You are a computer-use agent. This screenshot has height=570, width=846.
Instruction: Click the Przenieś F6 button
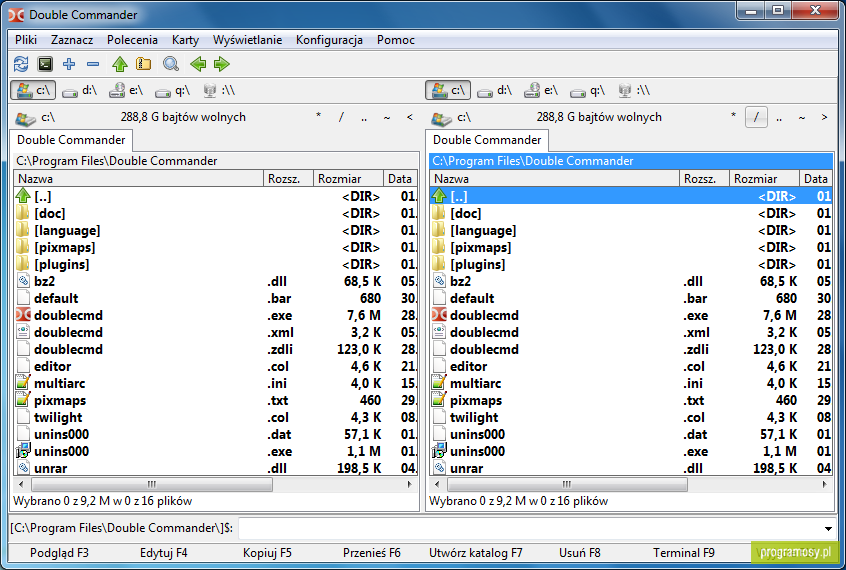click(x=372, y=553)
